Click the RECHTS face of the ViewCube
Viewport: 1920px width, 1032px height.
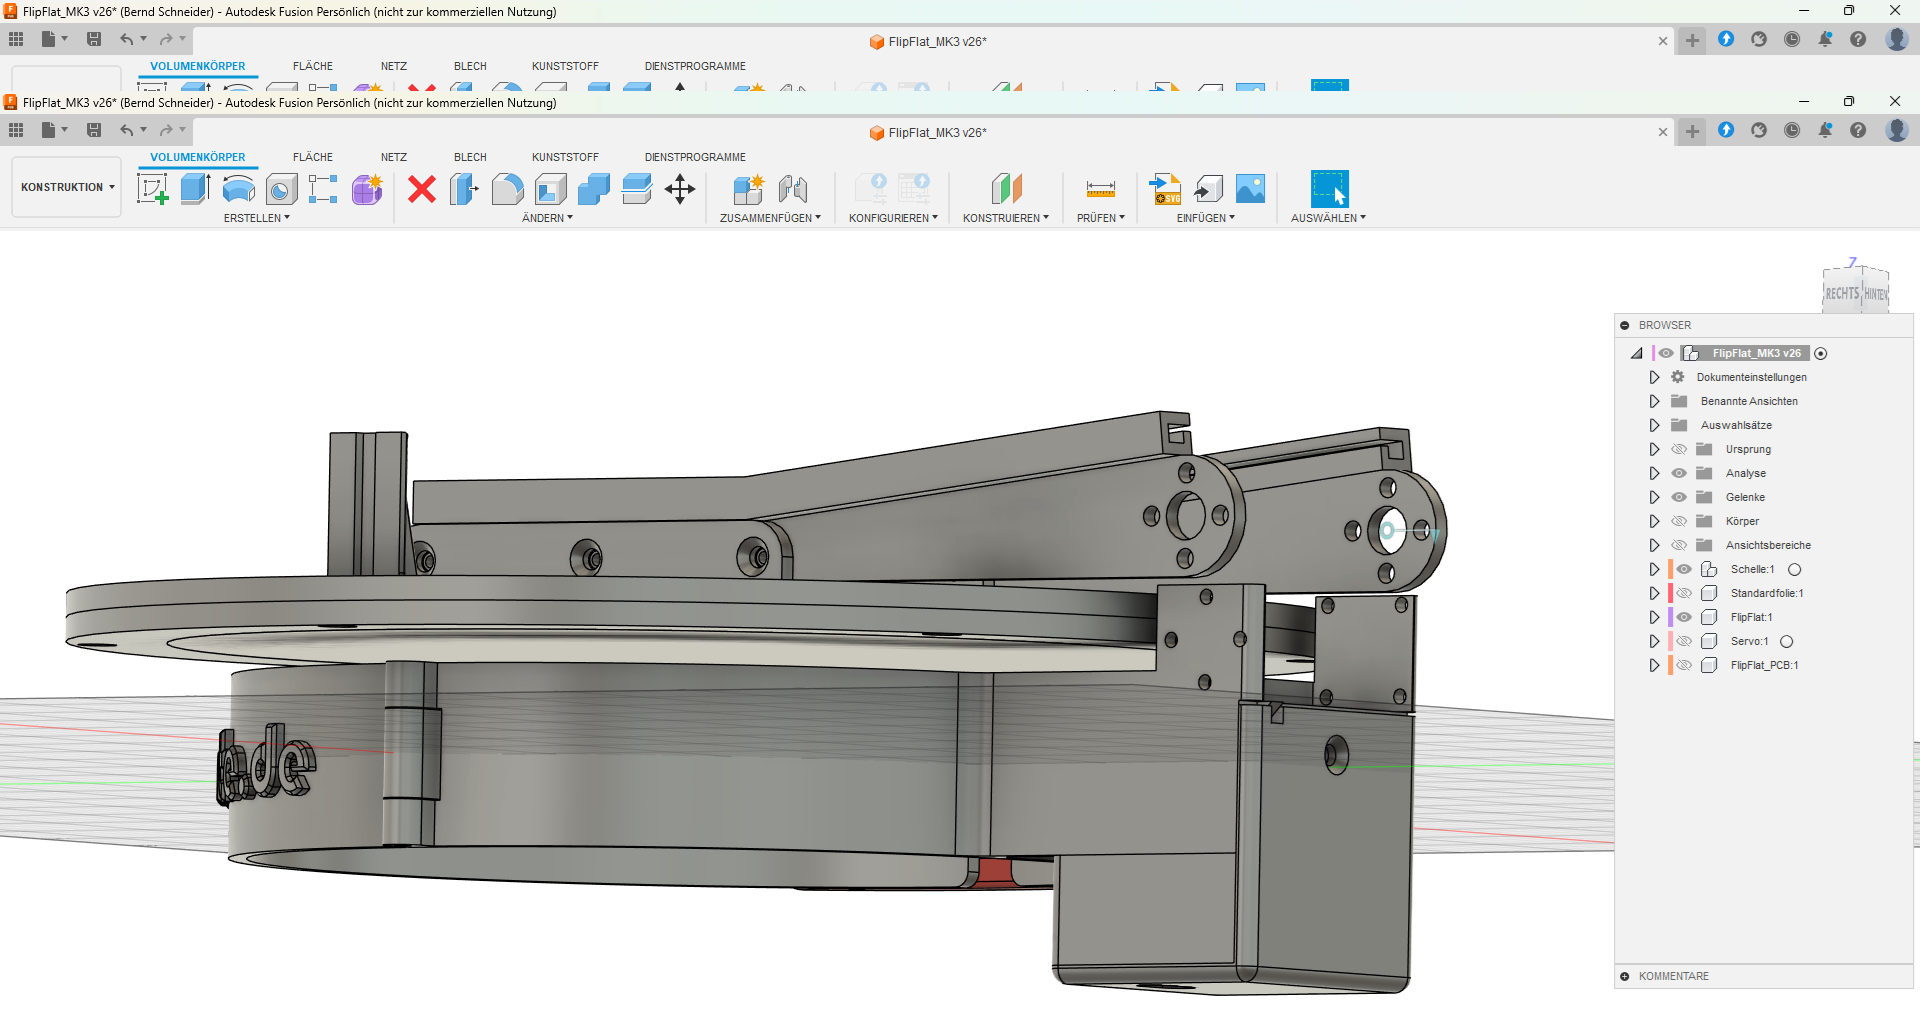(x=1841, y=293)
